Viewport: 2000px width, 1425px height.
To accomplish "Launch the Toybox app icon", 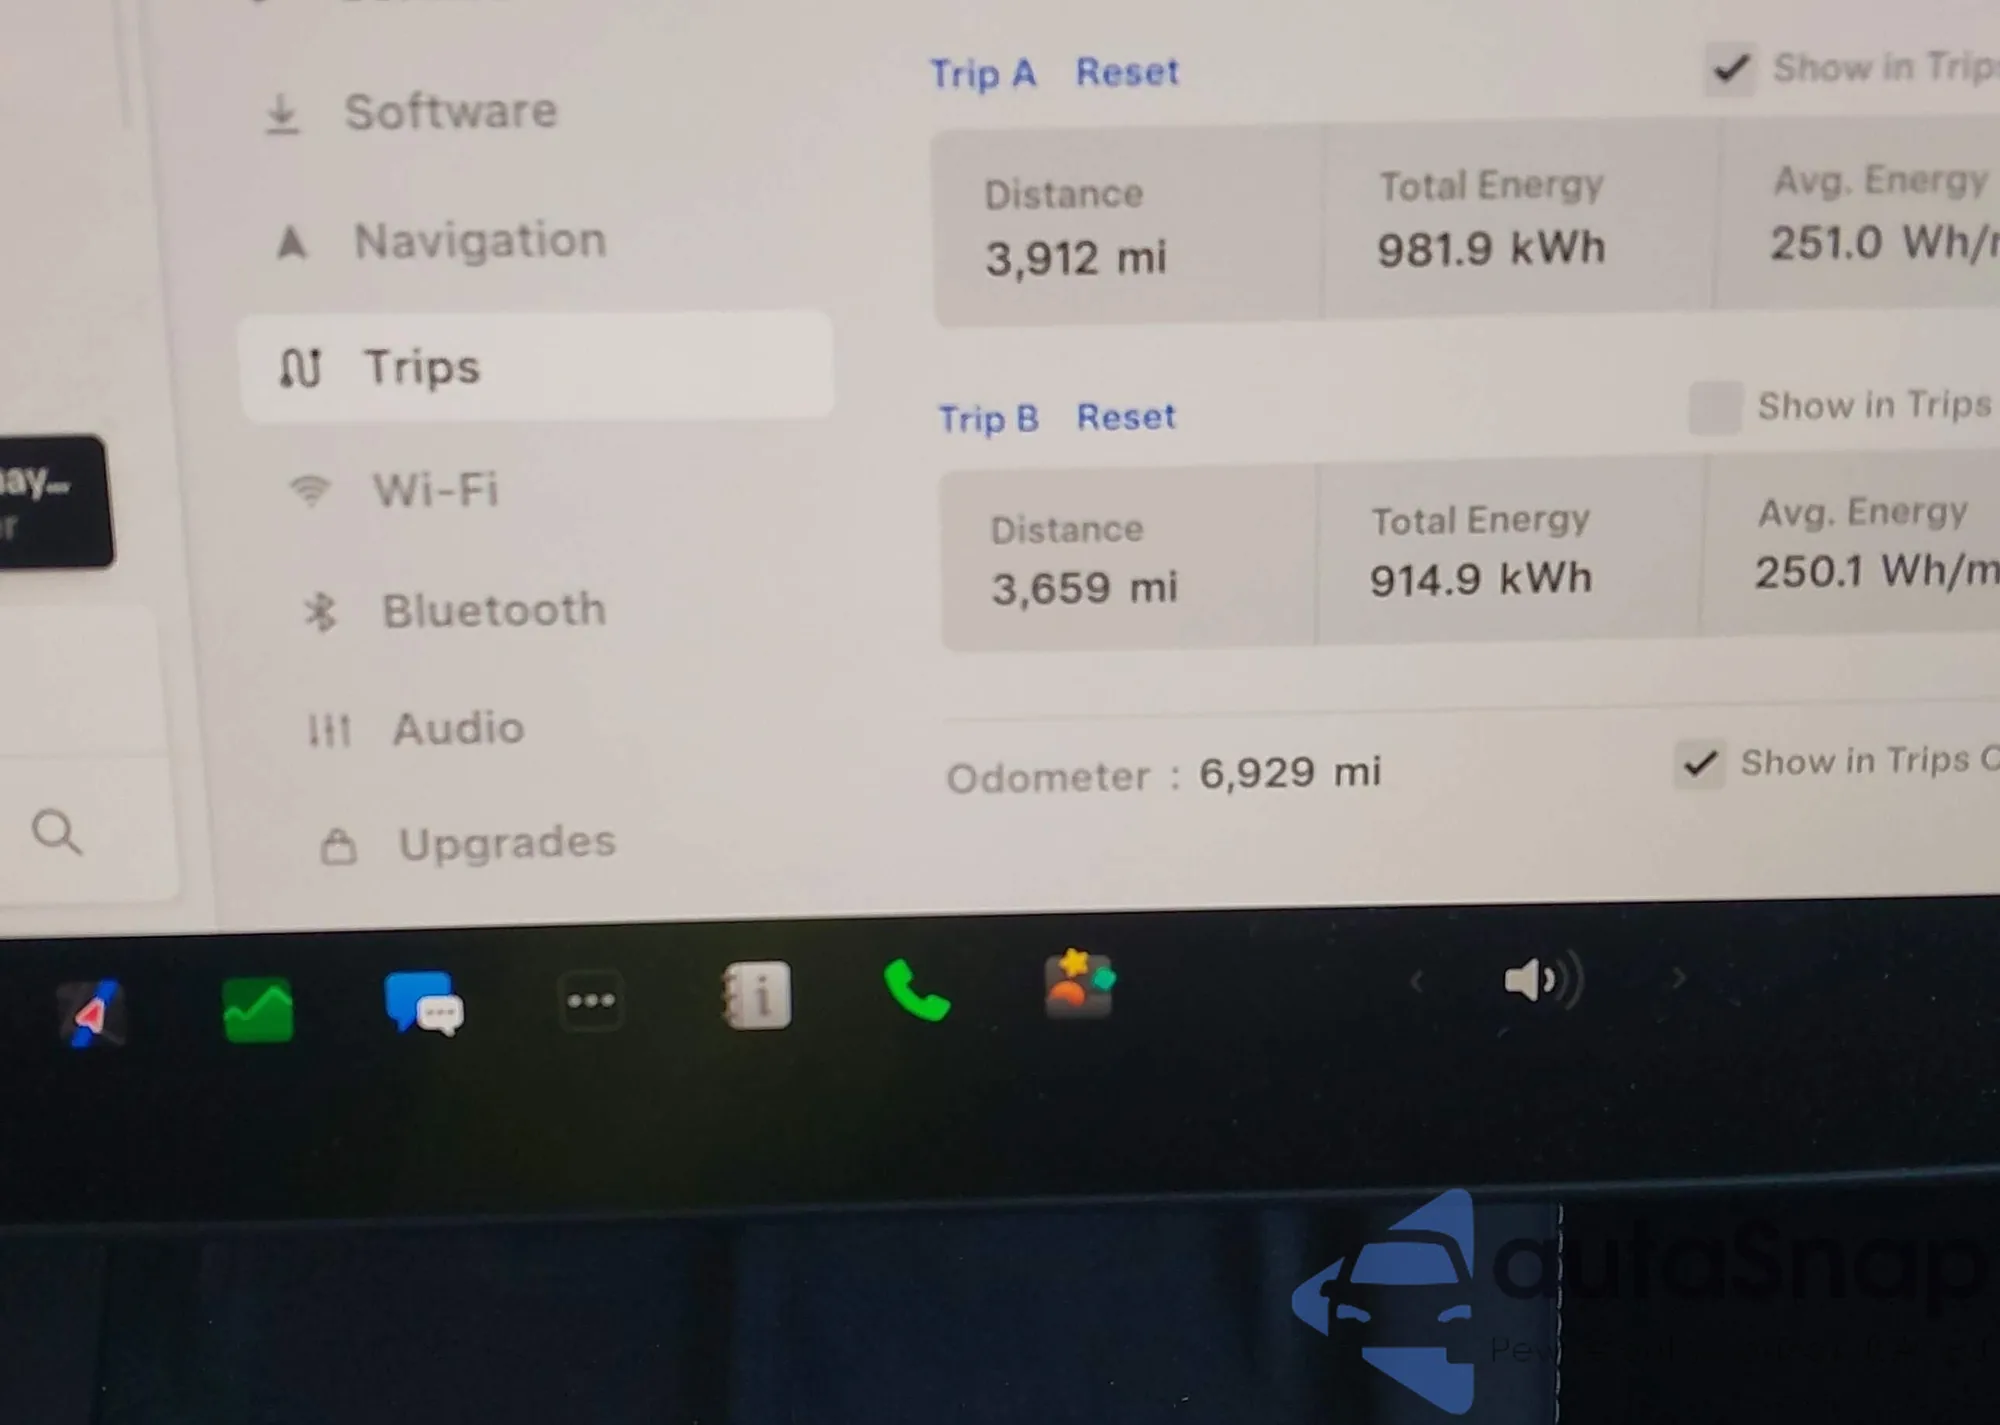I will pyautogui.click(x=1078, y=984).
